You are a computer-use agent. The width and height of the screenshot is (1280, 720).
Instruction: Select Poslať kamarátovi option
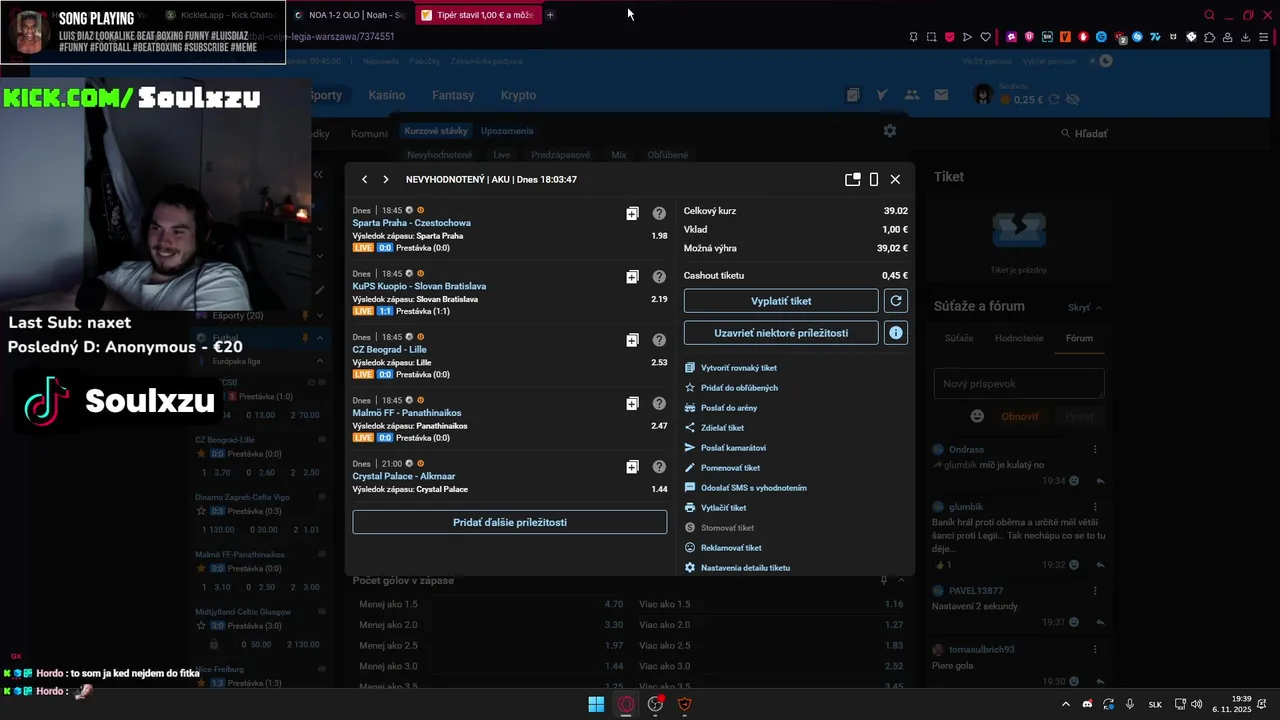725,448
